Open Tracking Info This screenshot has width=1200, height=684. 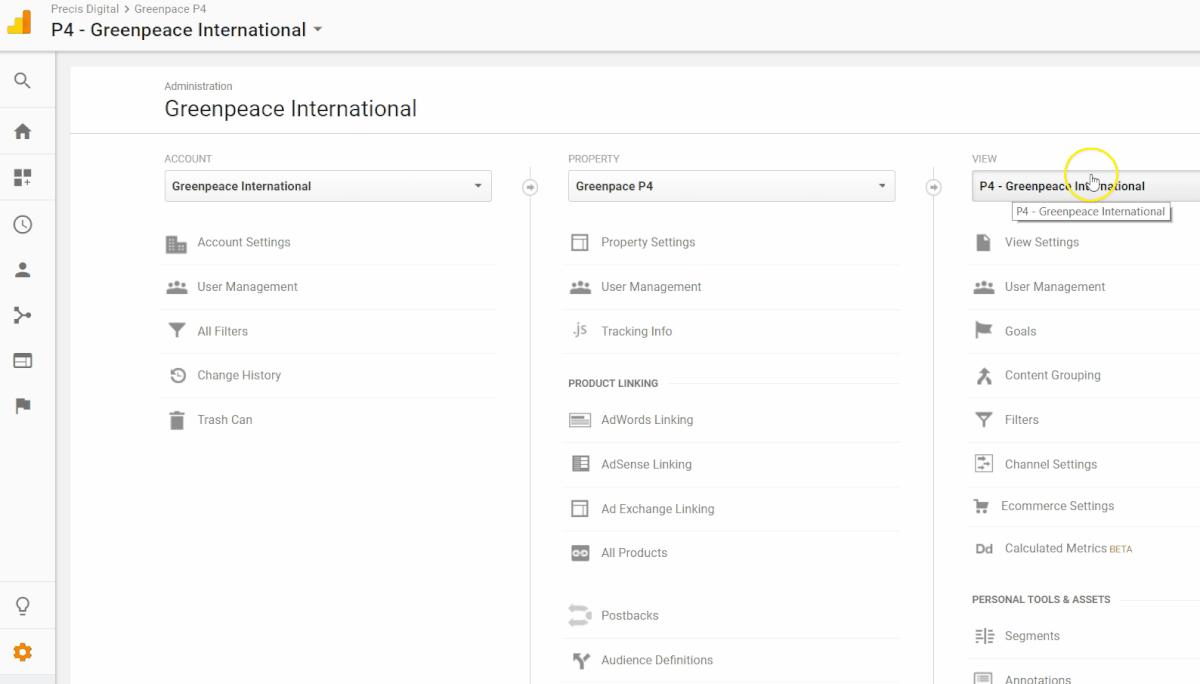(x=636, y=331)
